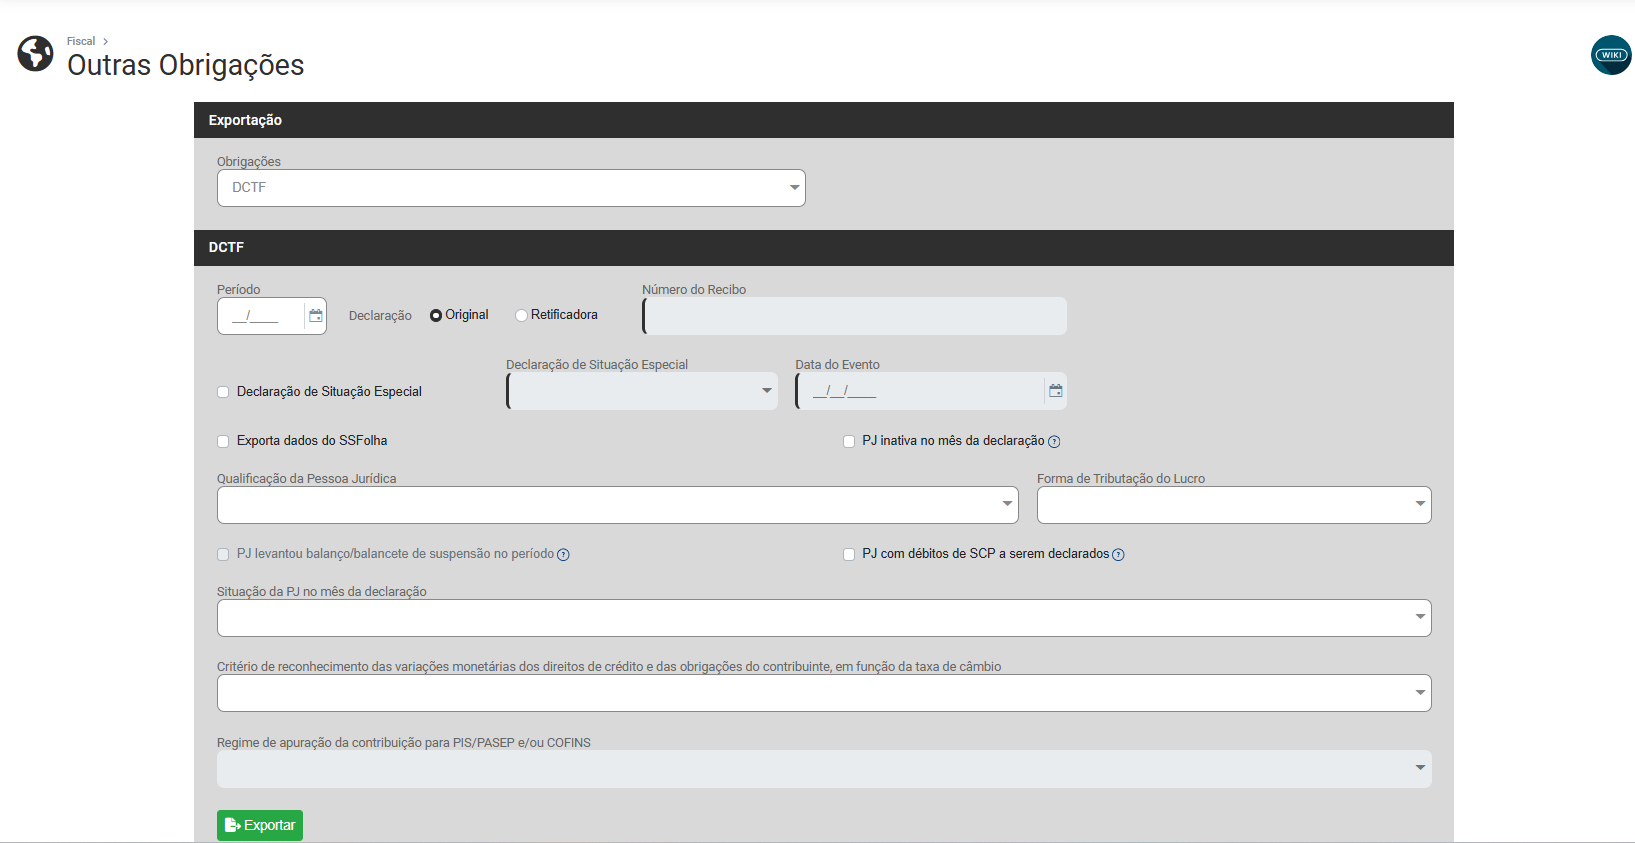Viewport: 1635px width, 843px height.
Task: Enable Declaração de Situação Especial checkbox
Action: click(x=223, y=392)
